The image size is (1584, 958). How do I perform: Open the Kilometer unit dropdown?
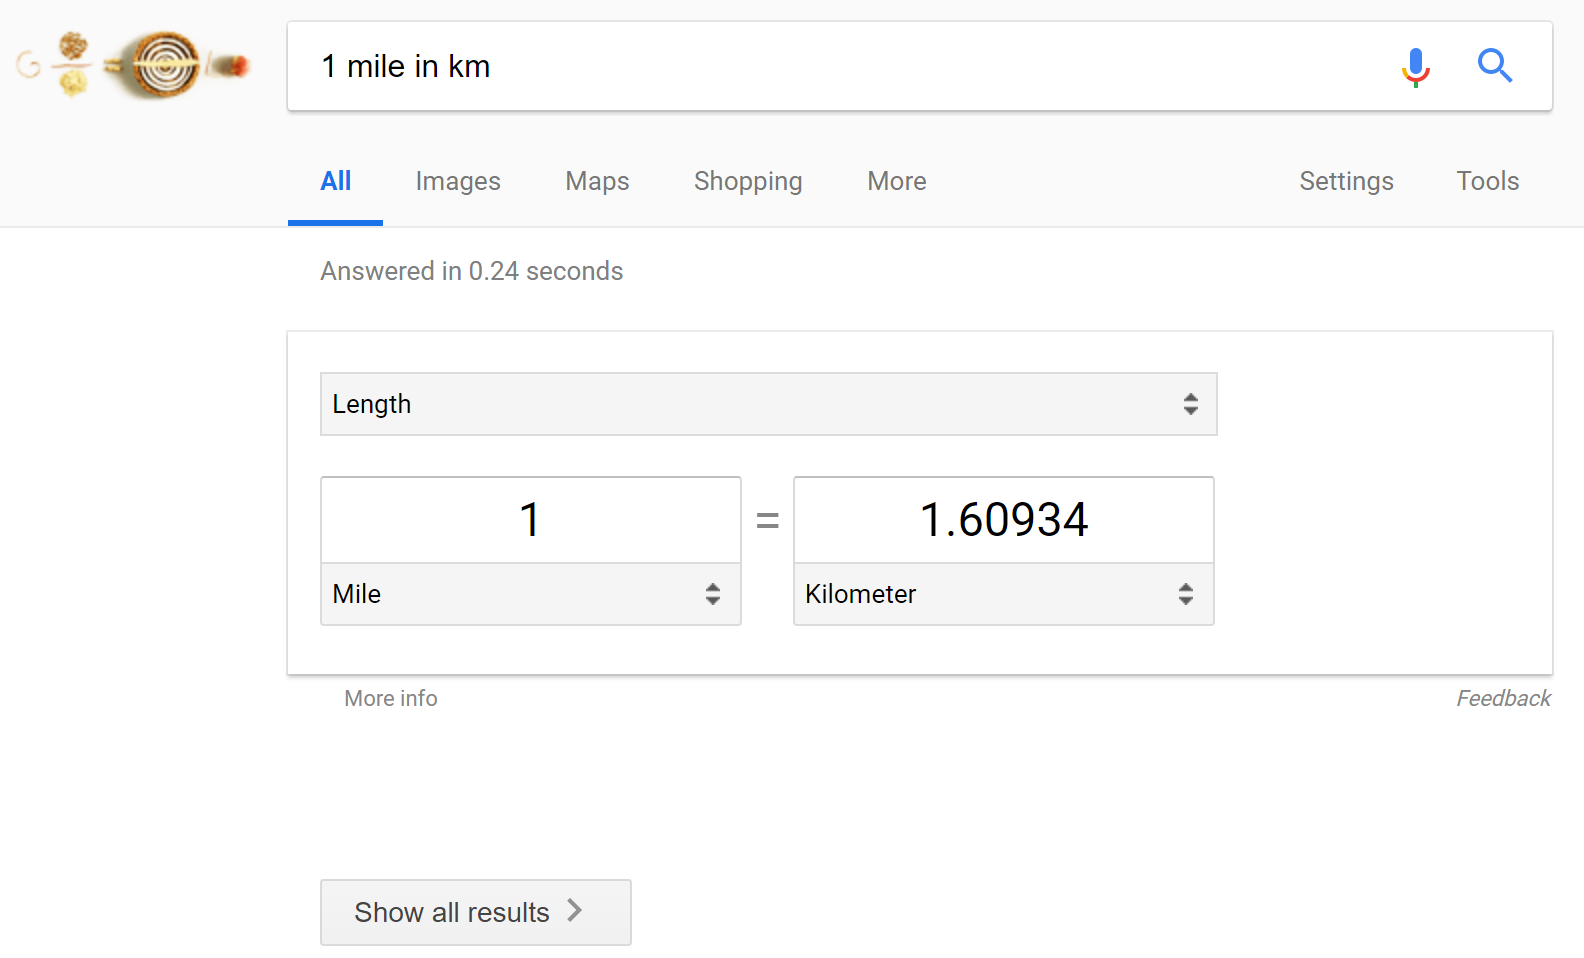point(1003,594)
